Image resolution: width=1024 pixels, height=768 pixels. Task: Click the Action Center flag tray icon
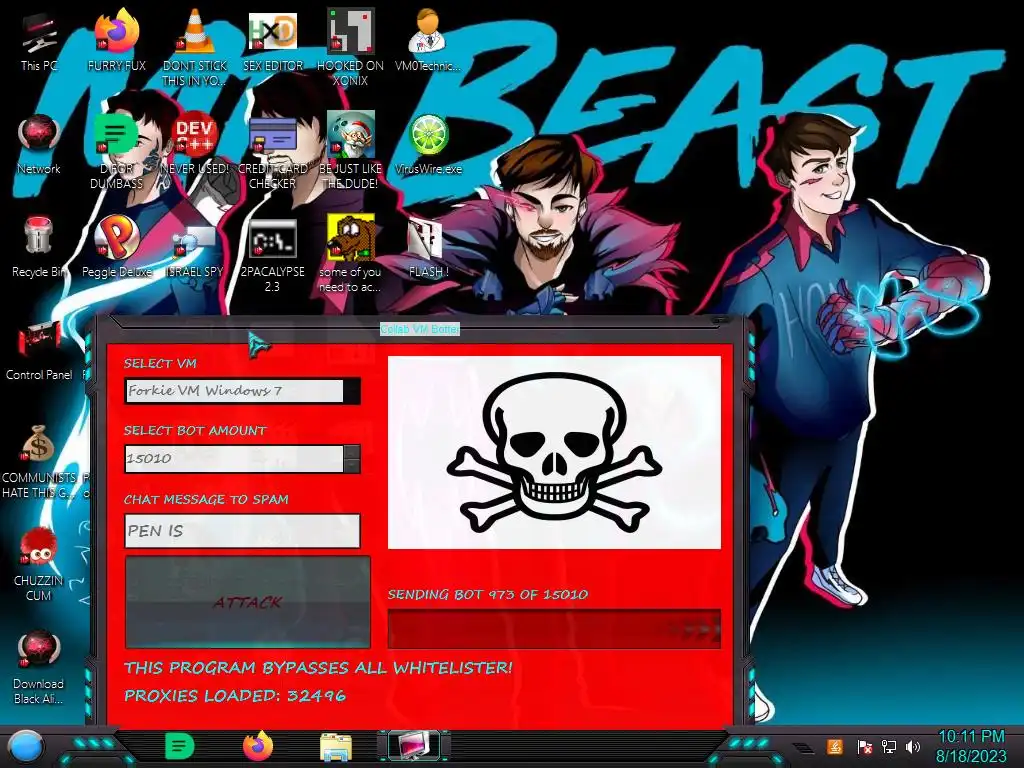tap(864, 746)
